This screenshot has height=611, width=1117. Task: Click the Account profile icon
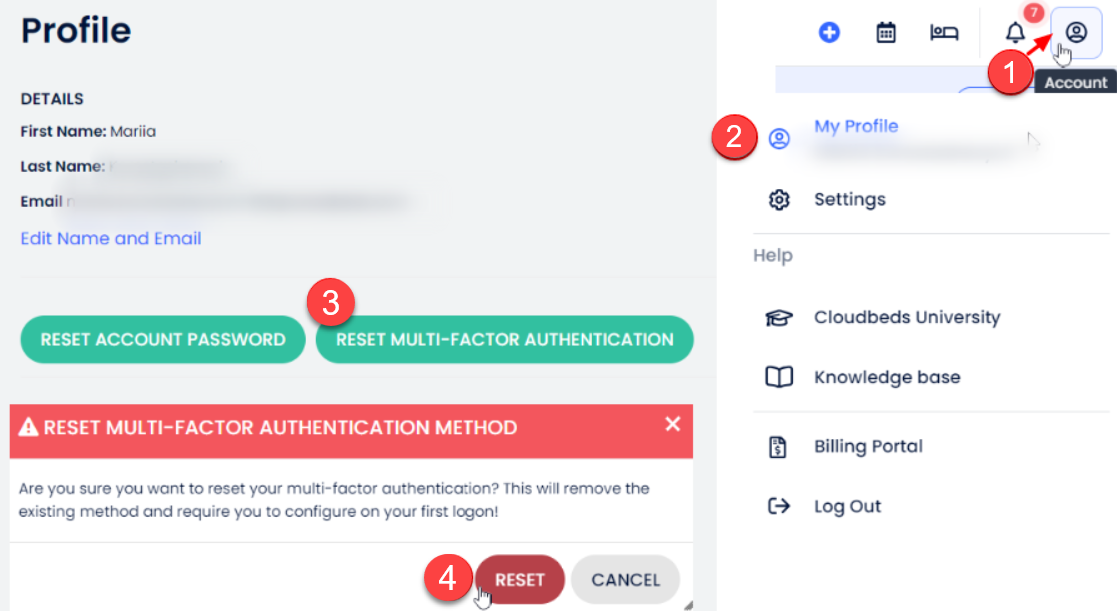1076,33
